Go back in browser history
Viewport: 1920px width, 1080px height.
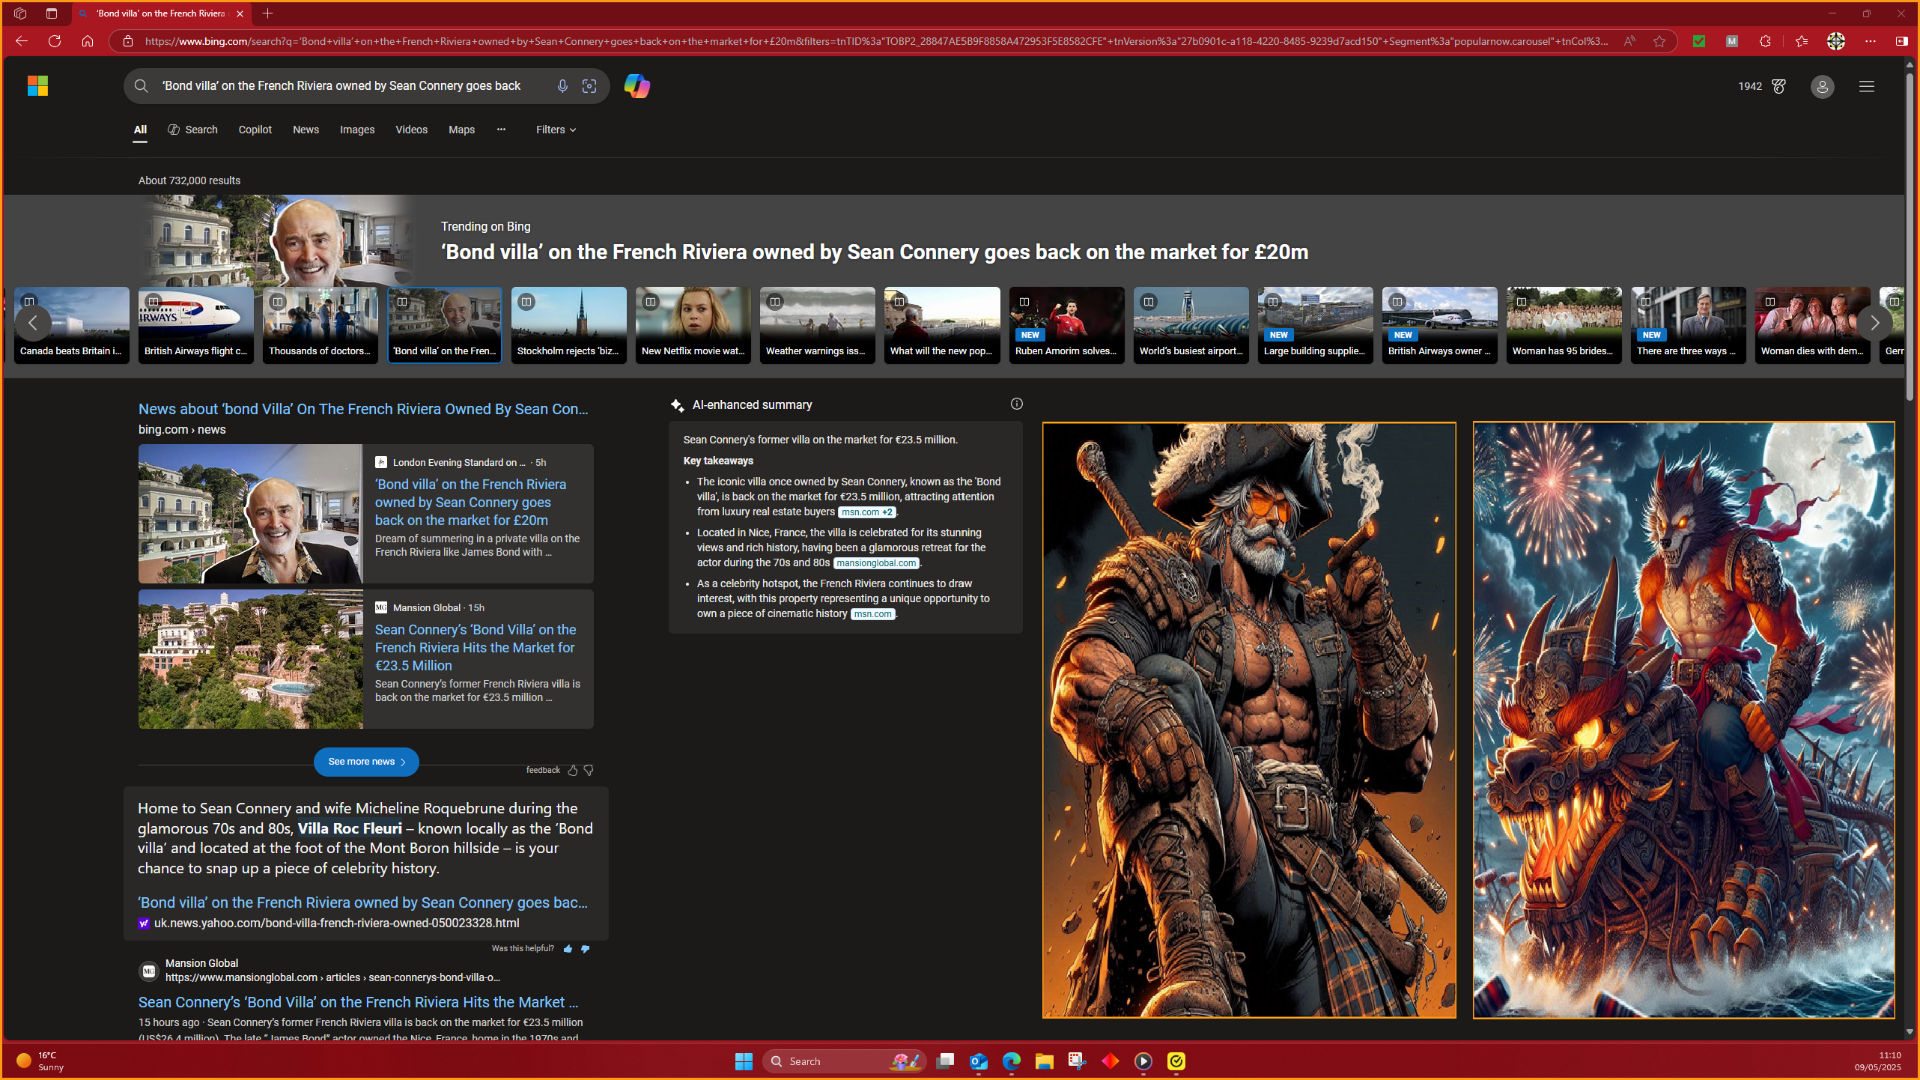point(21,41)
